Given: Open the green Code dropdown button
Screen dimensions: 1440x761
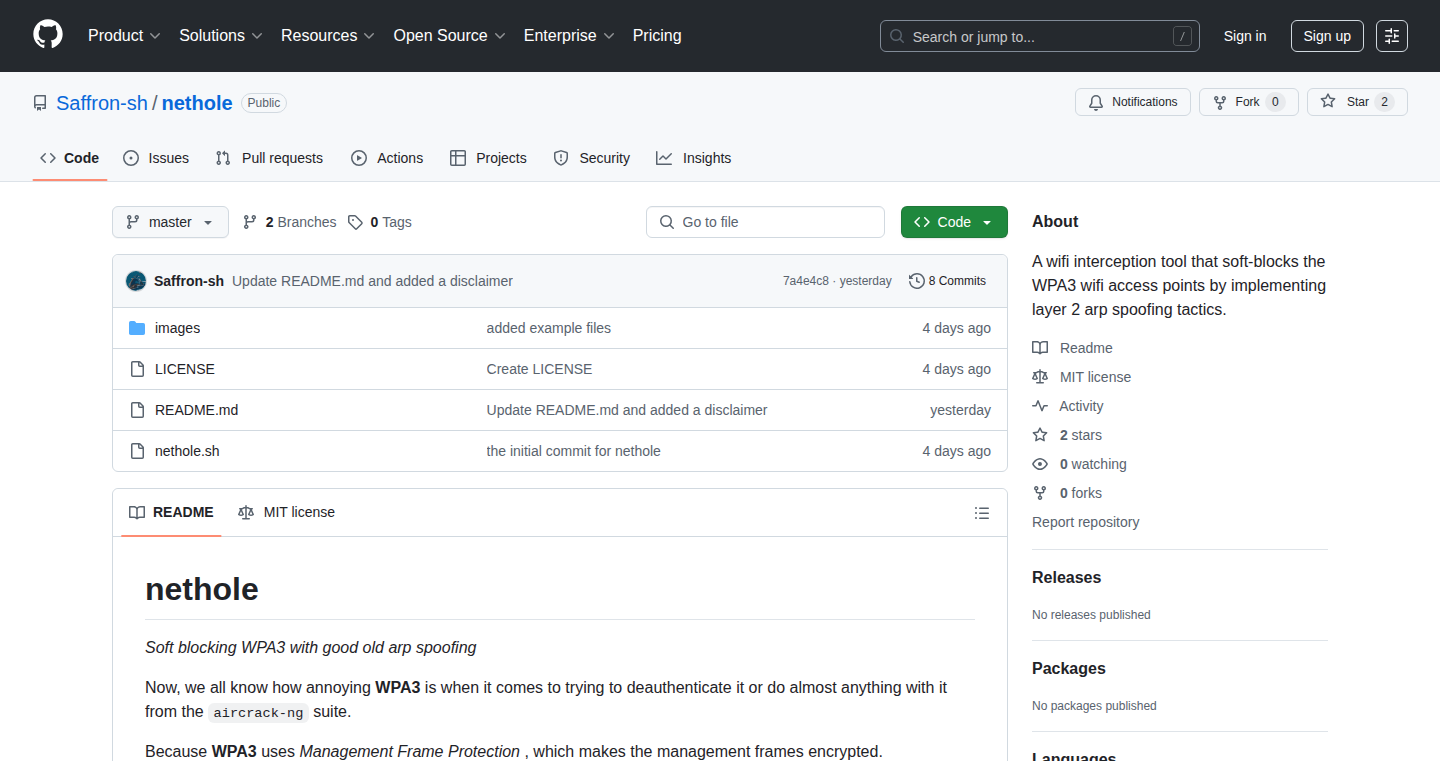Looking at the screenshot, I should pos(954,222).
